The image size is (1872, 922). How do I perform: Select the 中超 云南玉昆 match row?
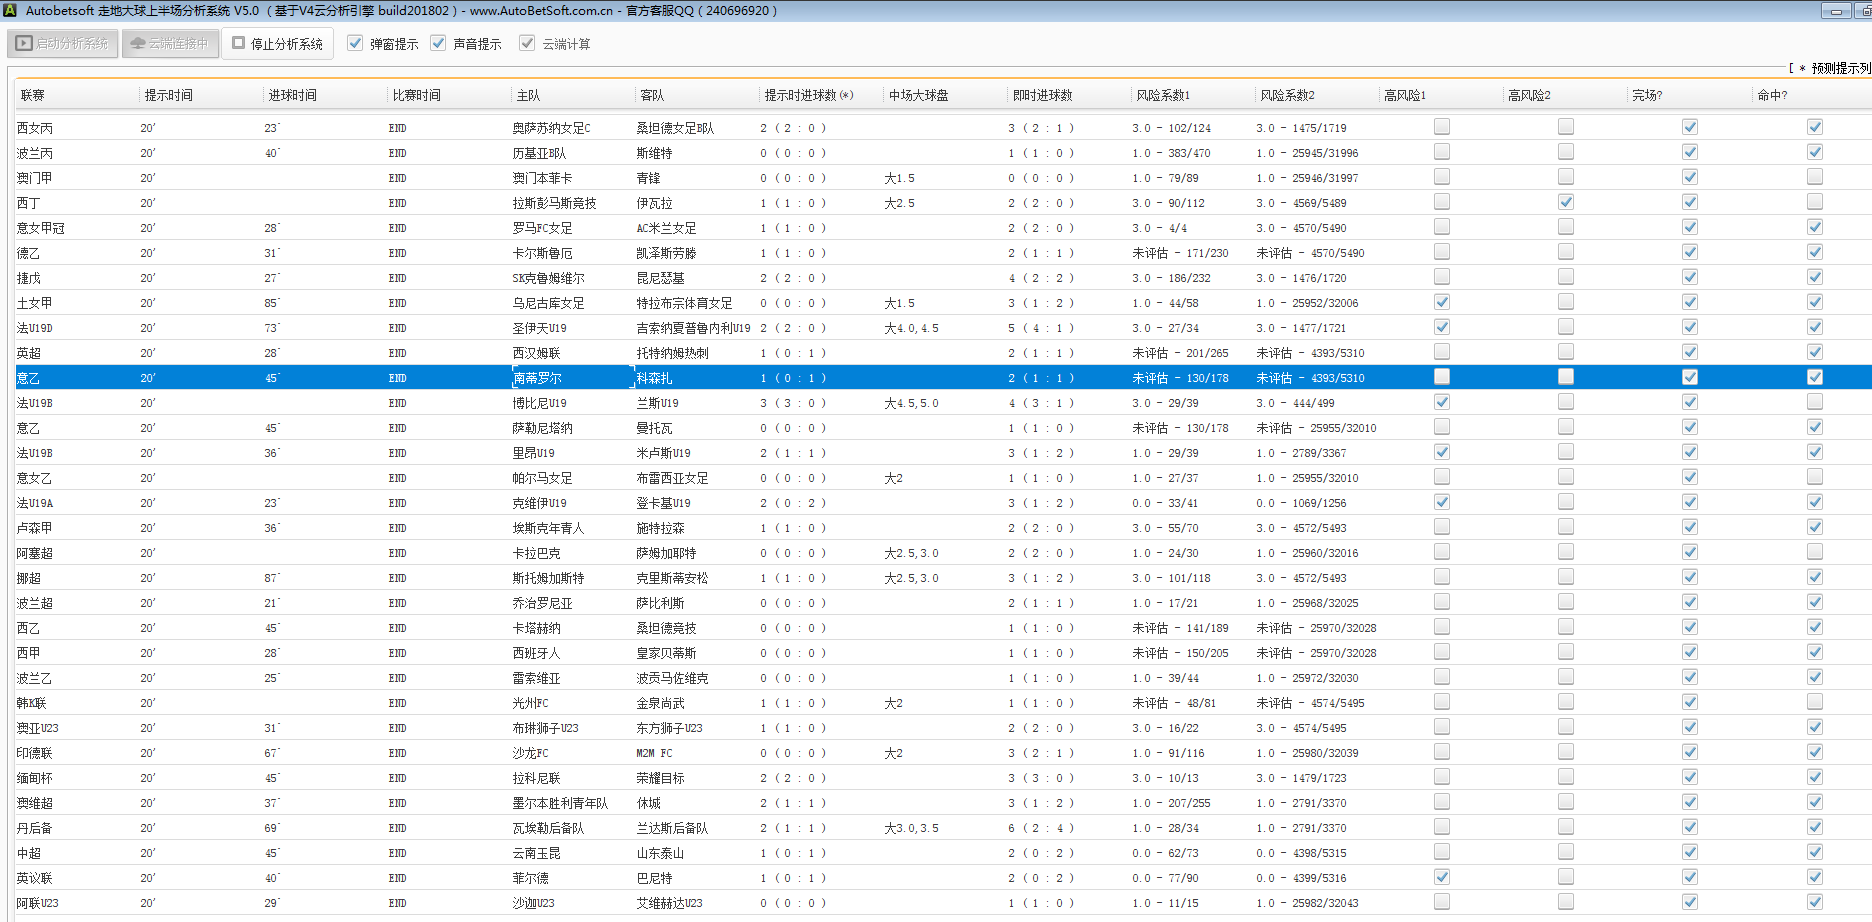(x=536, y=853)
